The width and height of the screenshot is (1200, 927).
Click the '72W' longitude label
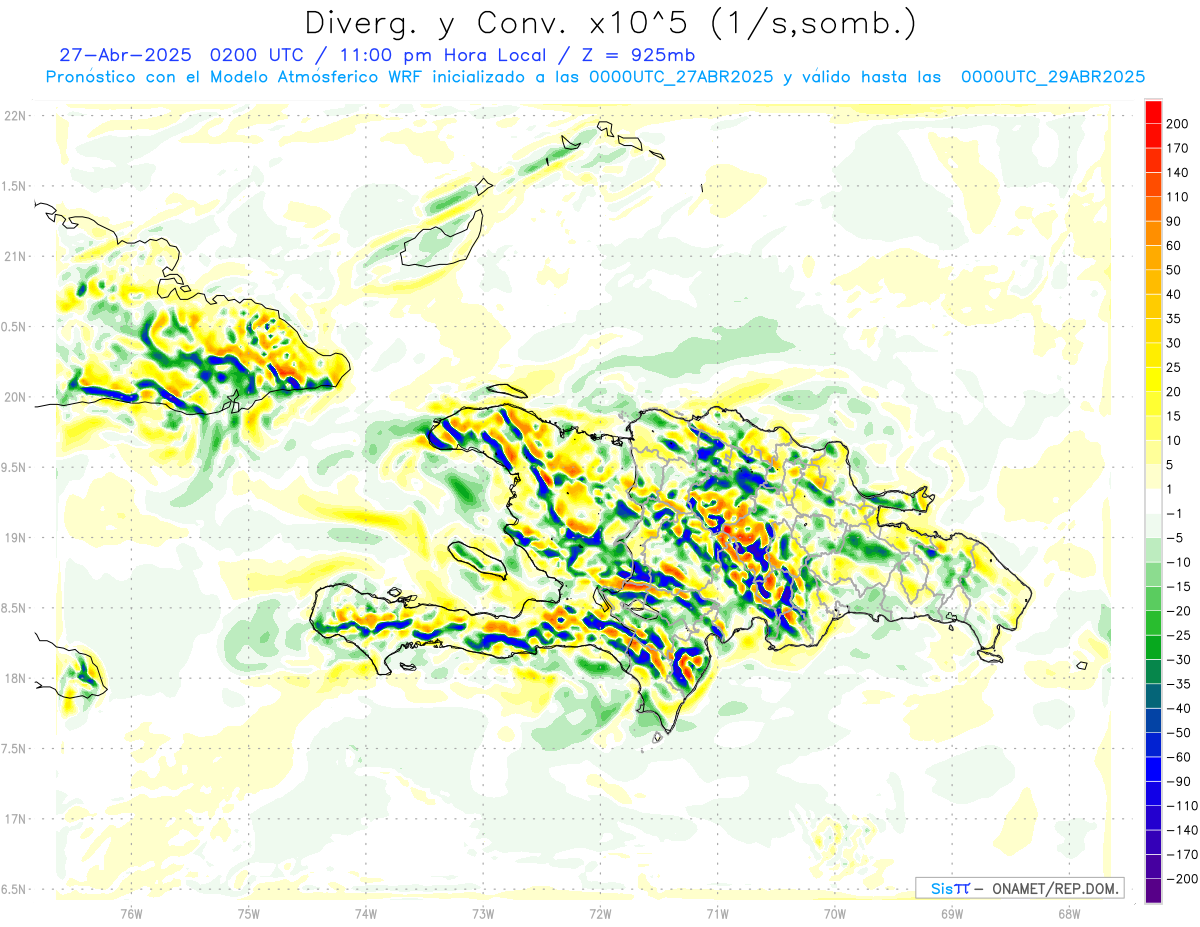tap(600, 914)
